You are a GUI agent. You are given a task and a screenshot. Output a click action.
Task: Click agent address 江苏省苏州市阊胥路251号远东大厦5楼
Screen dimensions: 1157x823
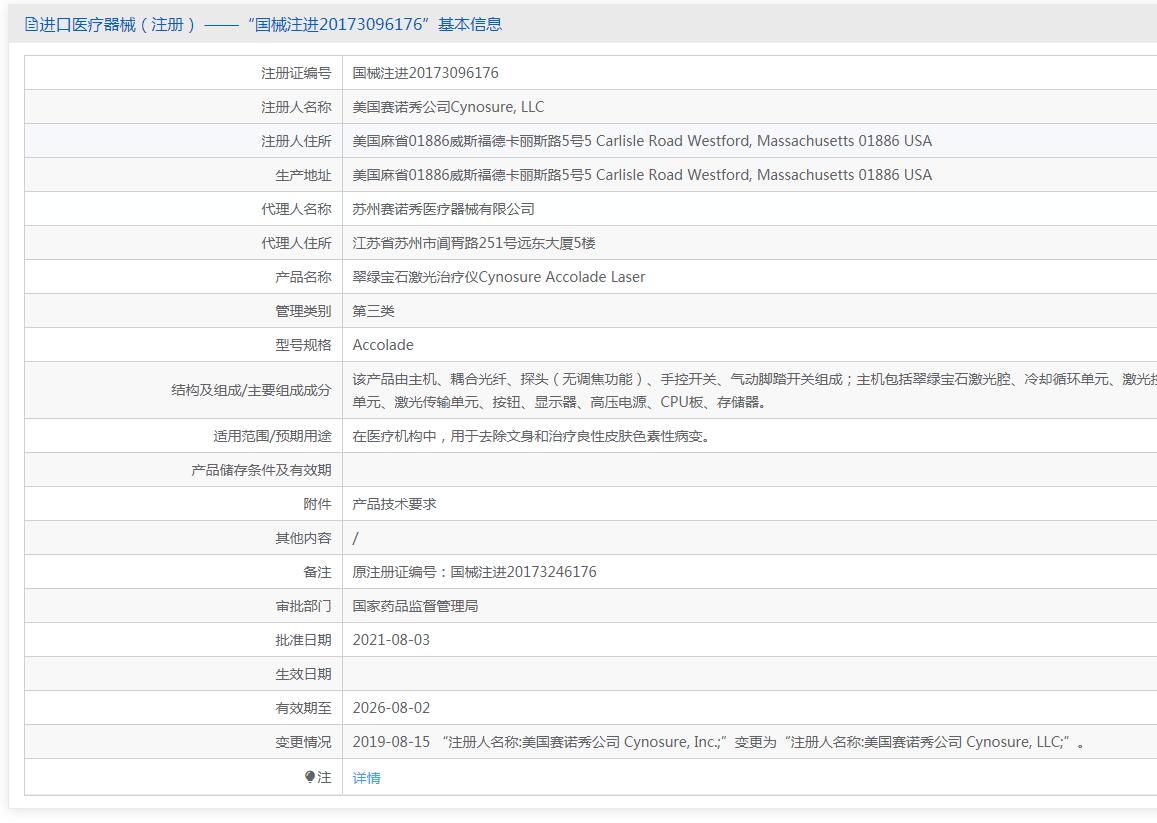(473, 243)
